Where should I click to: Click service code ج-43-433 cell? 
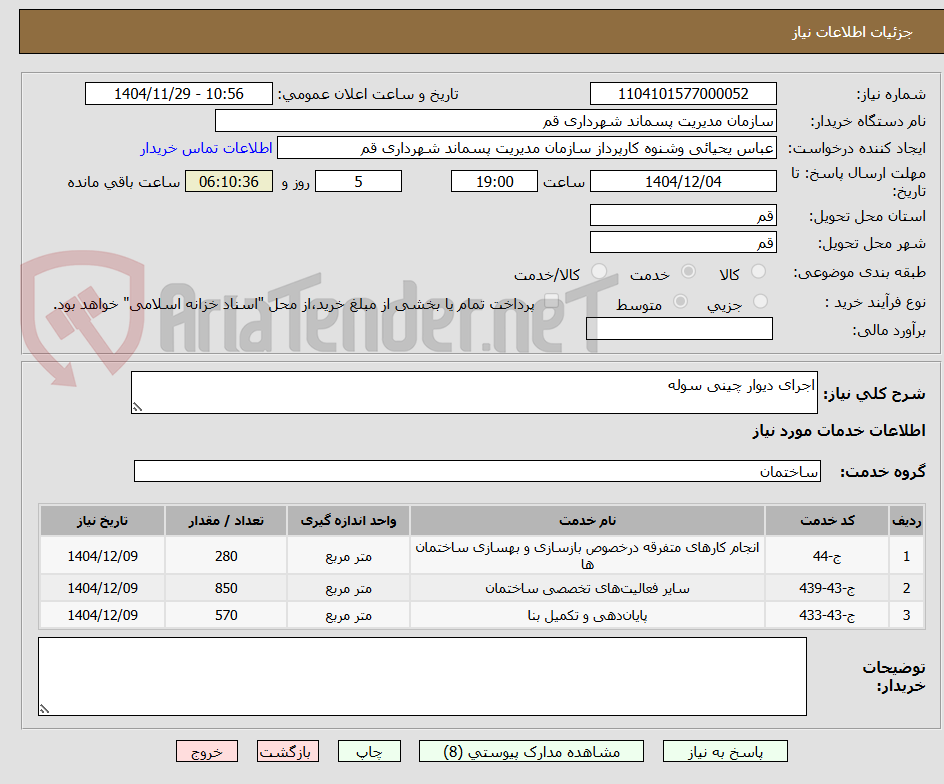click(x=827, y=615)
